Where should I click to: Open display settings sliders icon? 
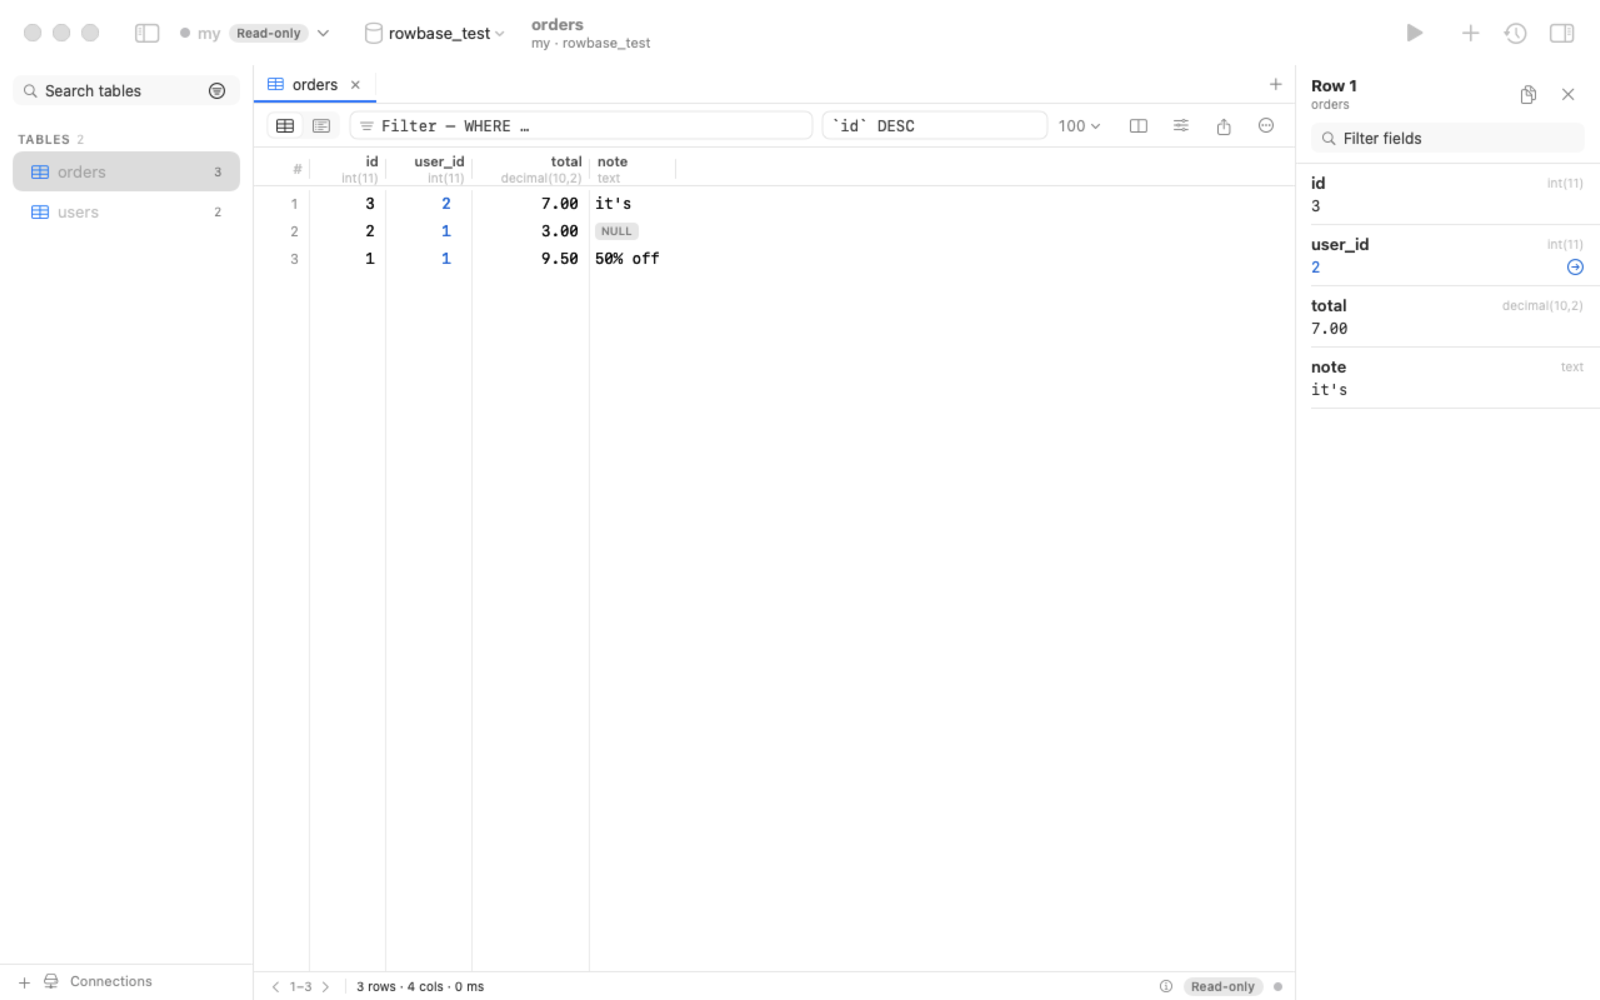[1181, 126]
